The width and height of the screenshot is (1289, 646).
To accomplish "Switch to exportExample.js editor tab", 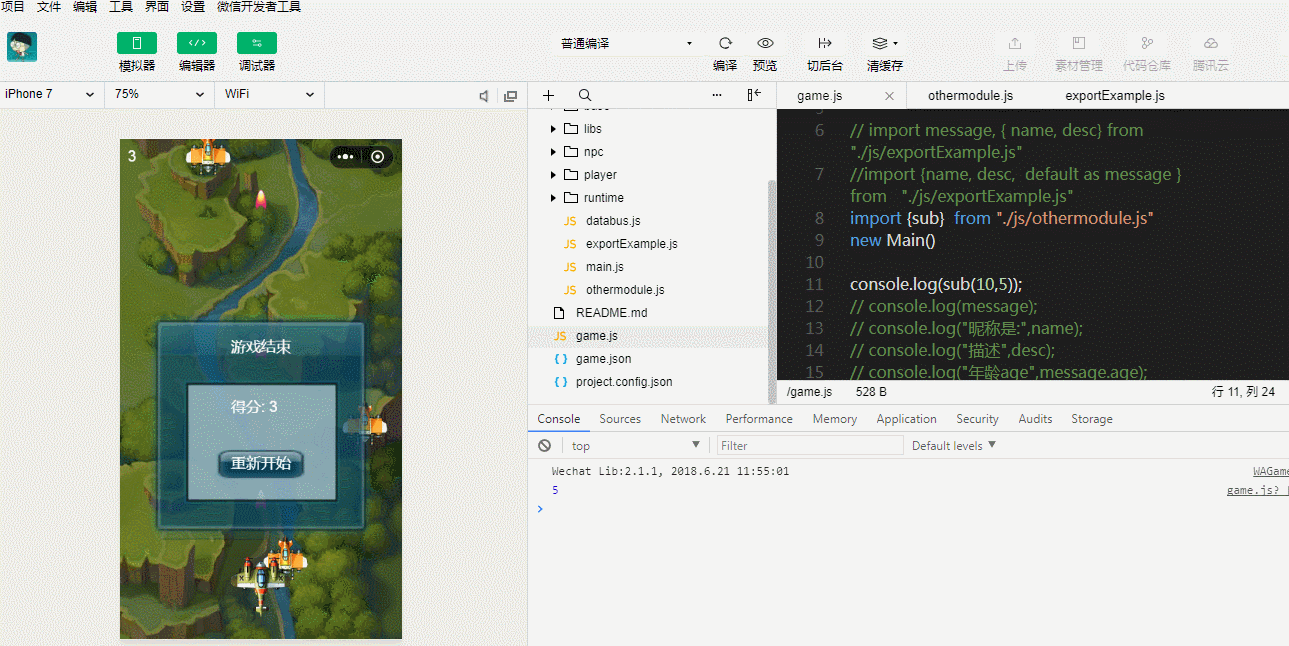I will point(1114,96).
